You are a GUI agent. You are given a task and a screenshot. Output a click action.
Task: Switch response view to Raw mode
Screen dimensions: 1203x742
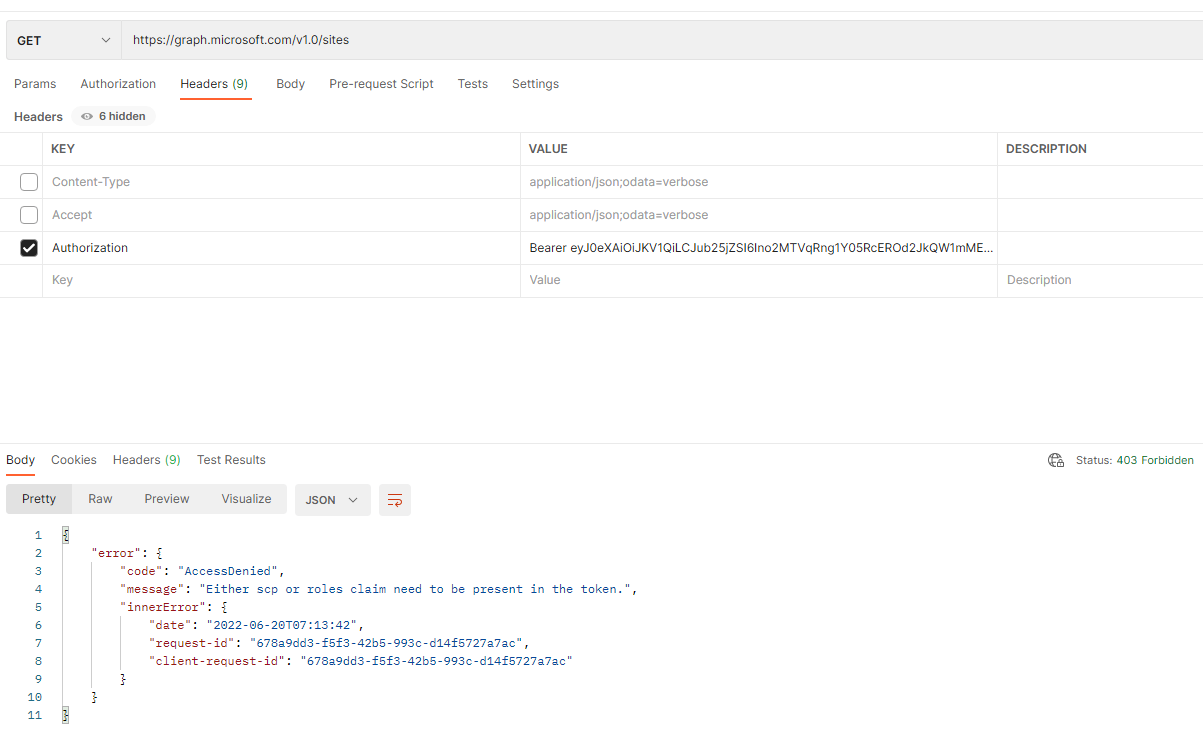[x=99, y=498]
